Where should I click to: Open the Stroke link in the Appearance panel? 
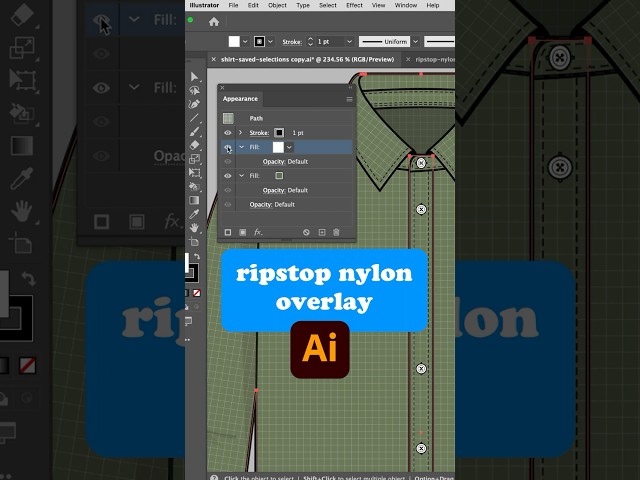(x=259, y=133)
